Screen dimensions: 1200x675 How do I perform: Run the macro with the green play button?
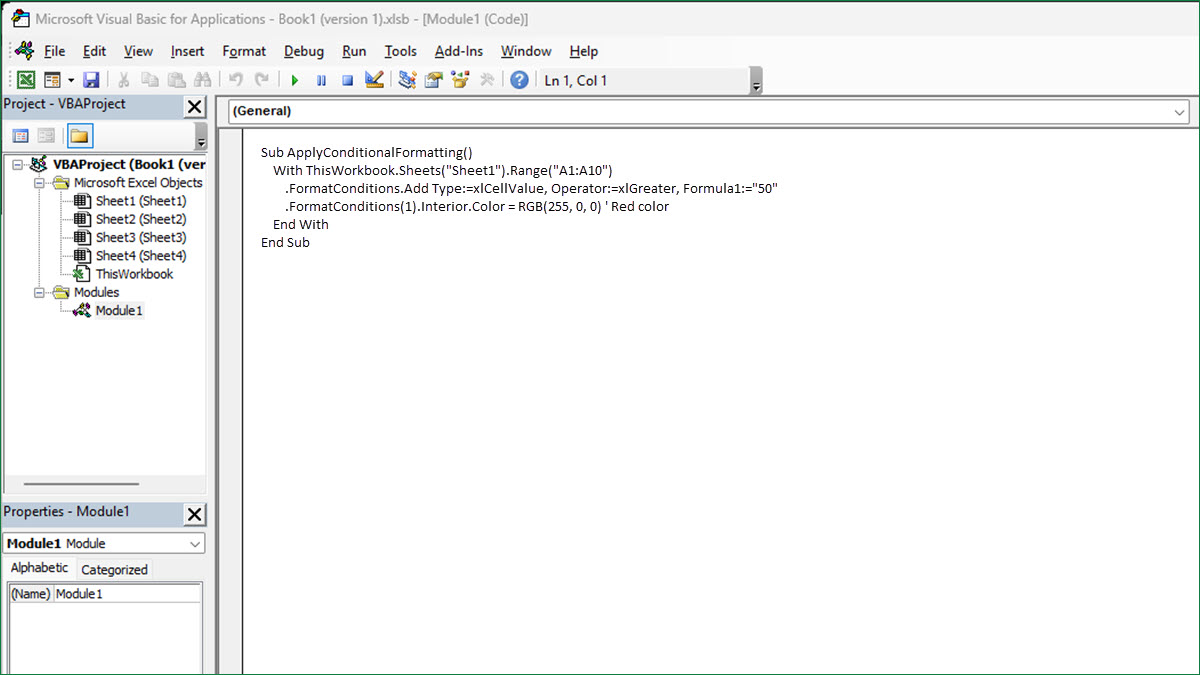pyautogui.click(x=294, y=80)
